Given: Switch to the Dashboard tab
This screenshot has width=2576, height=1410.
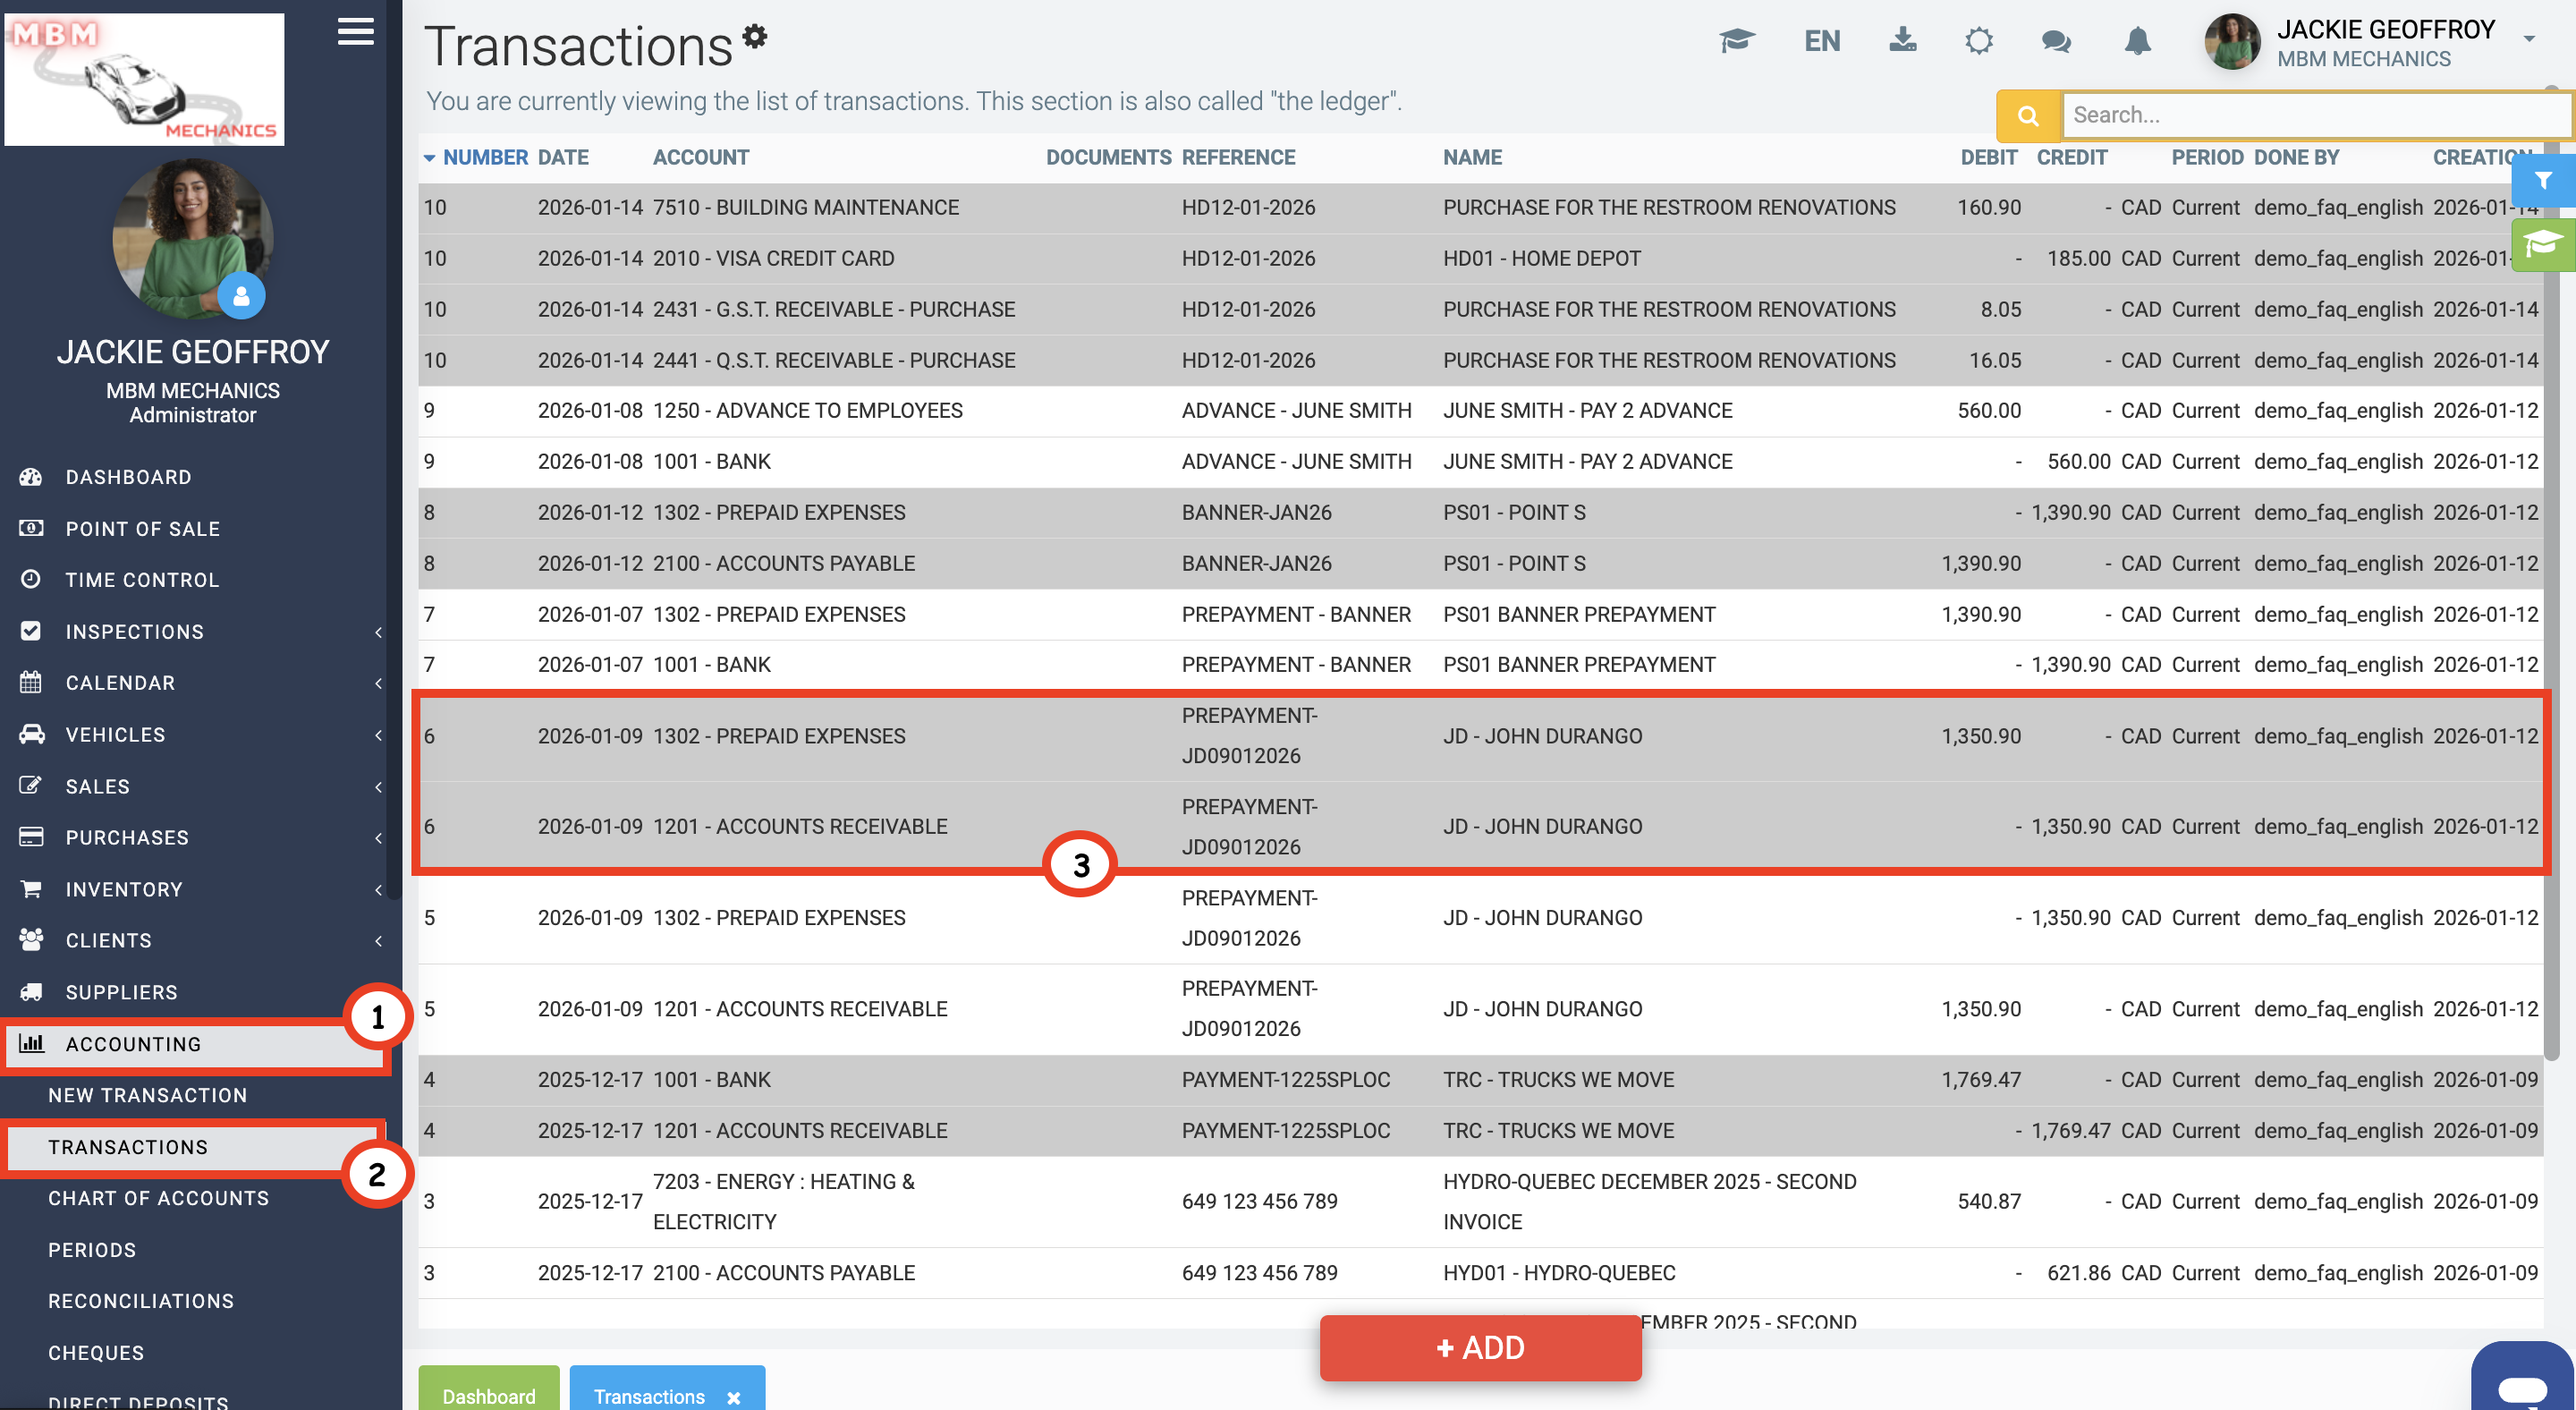Looking at the screenshot, I should [x=488, y=1395].
